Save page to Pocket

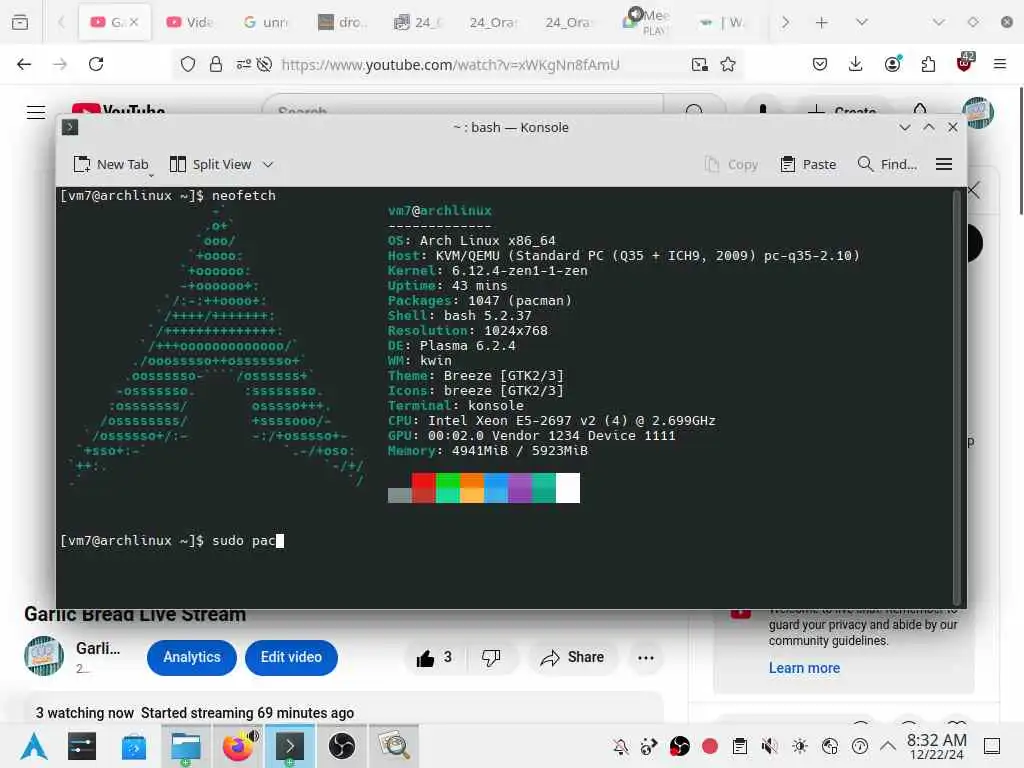tap(820, 64)
